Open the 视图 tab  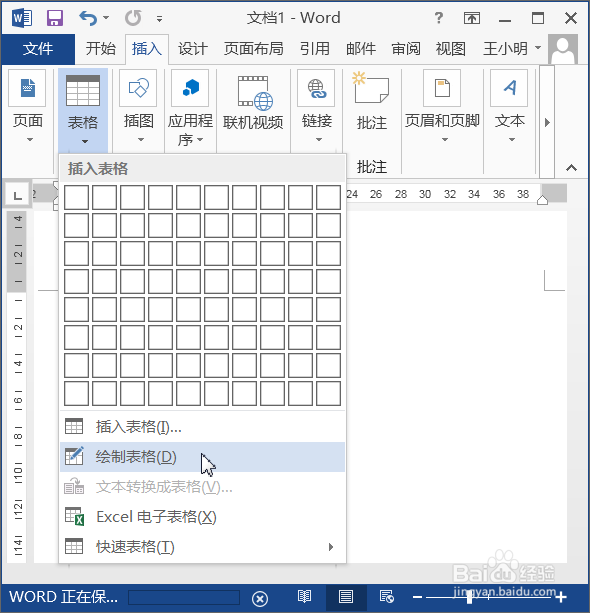pos(450,49)
